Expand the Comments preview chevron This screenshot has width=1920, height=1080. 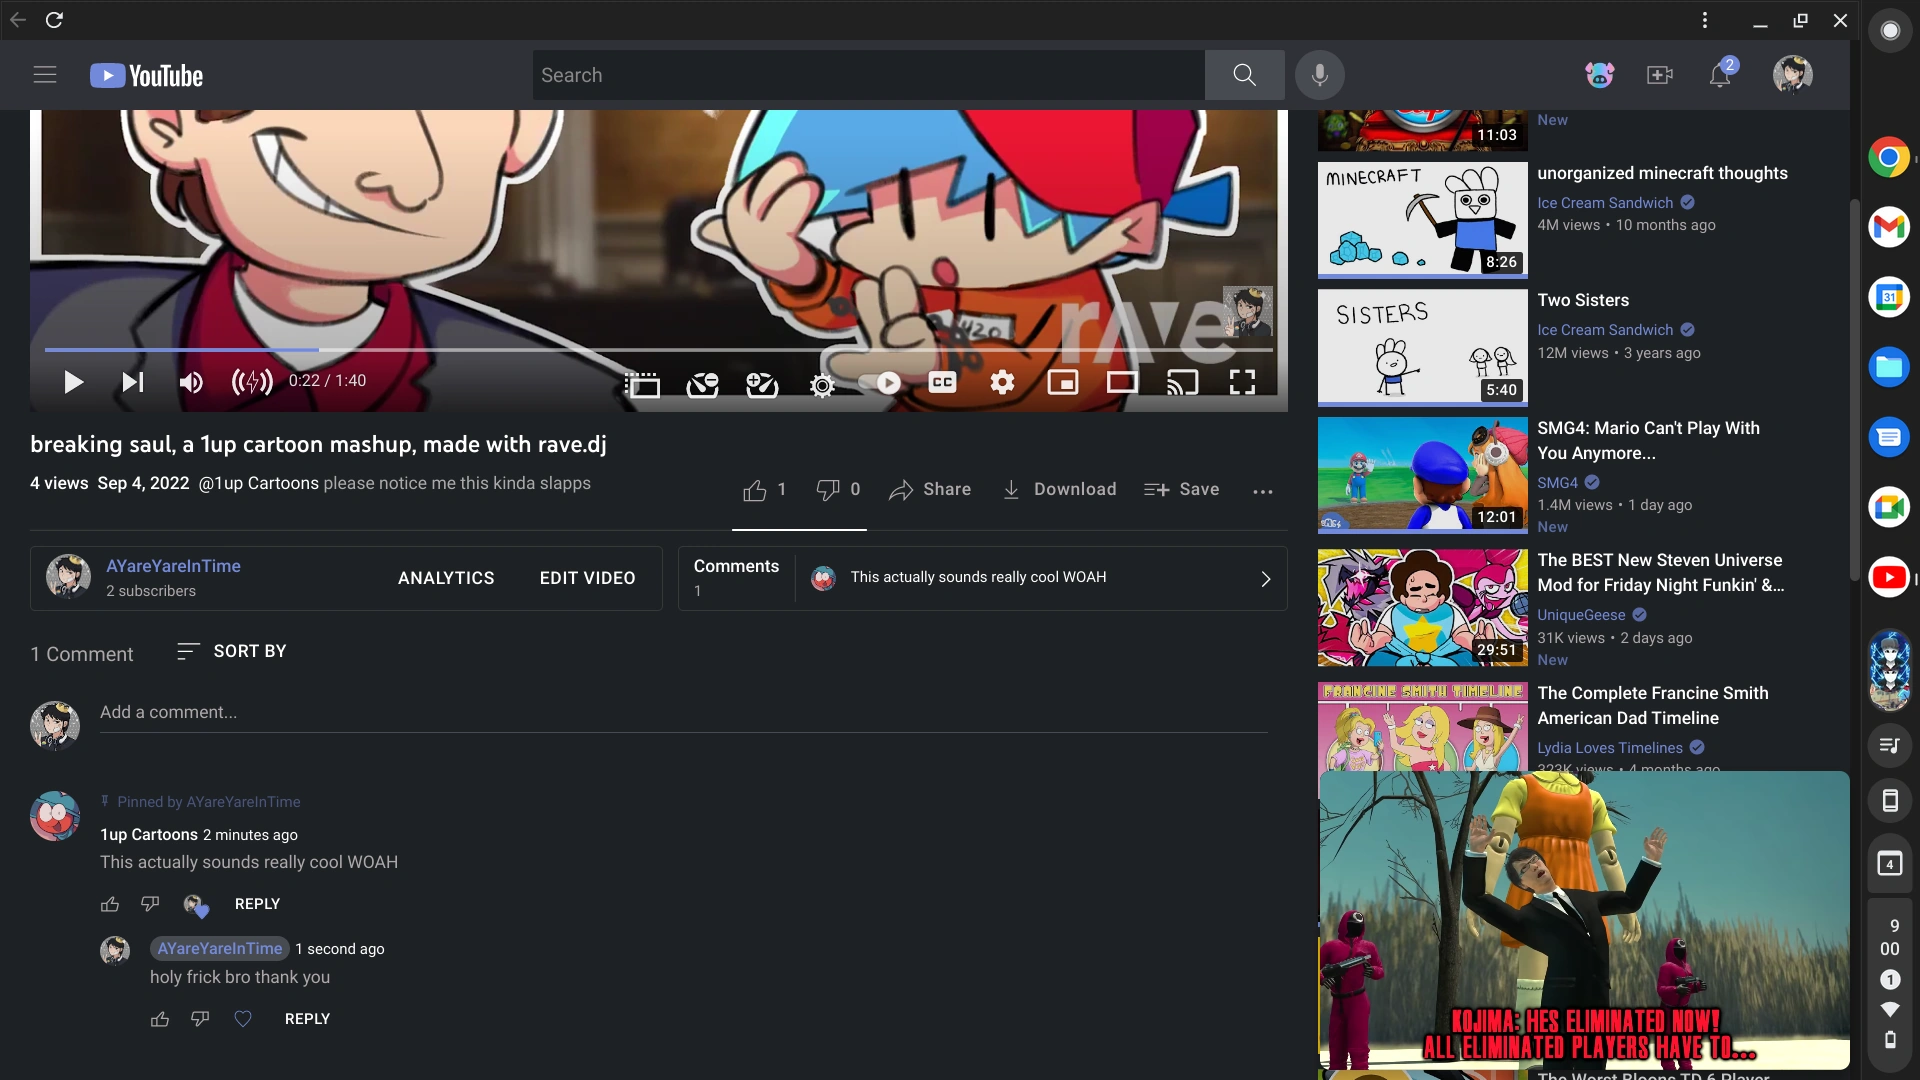(x=1265, y=579)
